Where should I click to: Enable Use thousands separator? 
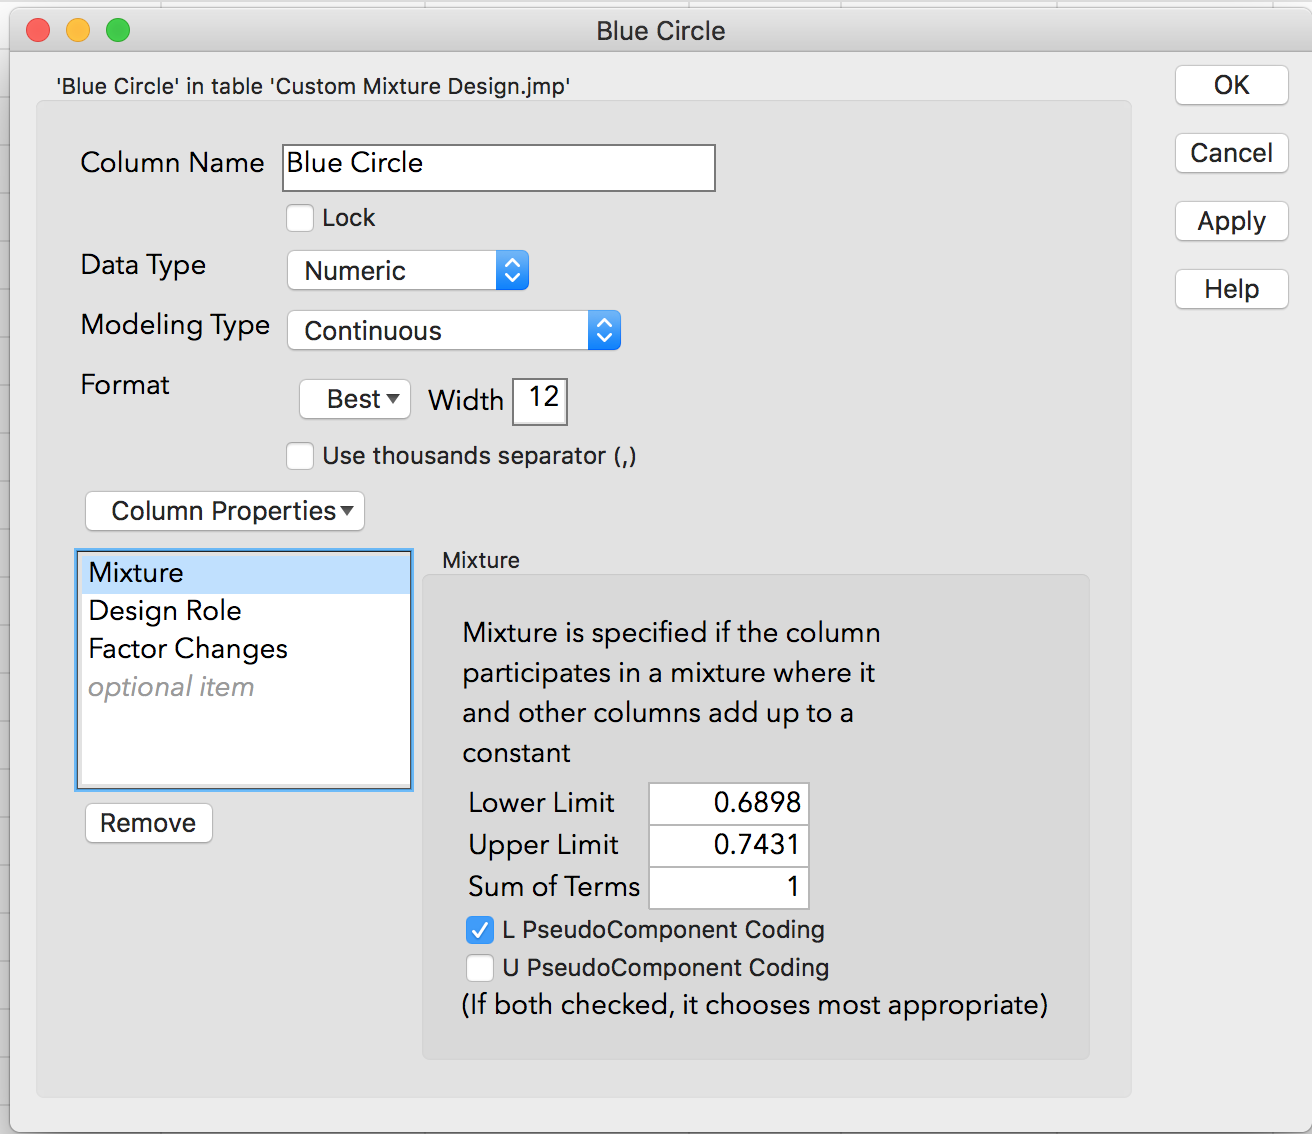point(300,456)
